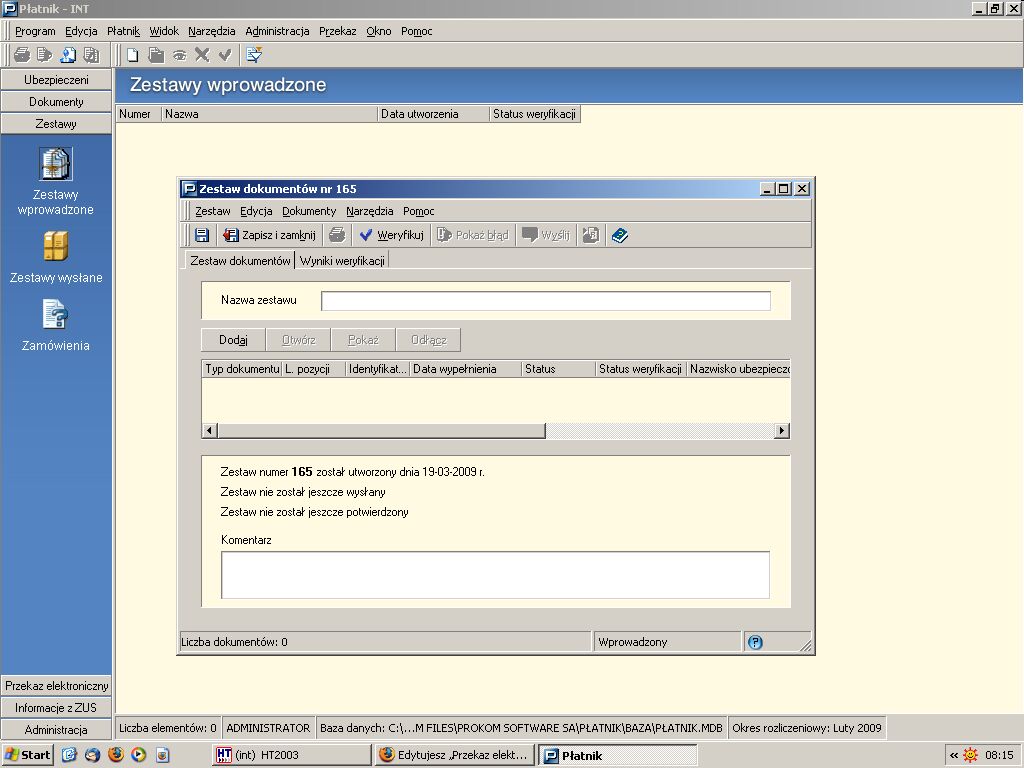Click the Weryfikuj checkmark button
Viewport: 1024px width, 768px height.
coord(391,235)
